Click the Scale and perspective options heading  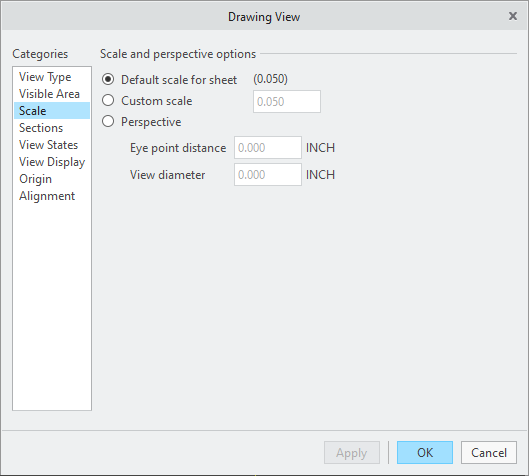178,54
